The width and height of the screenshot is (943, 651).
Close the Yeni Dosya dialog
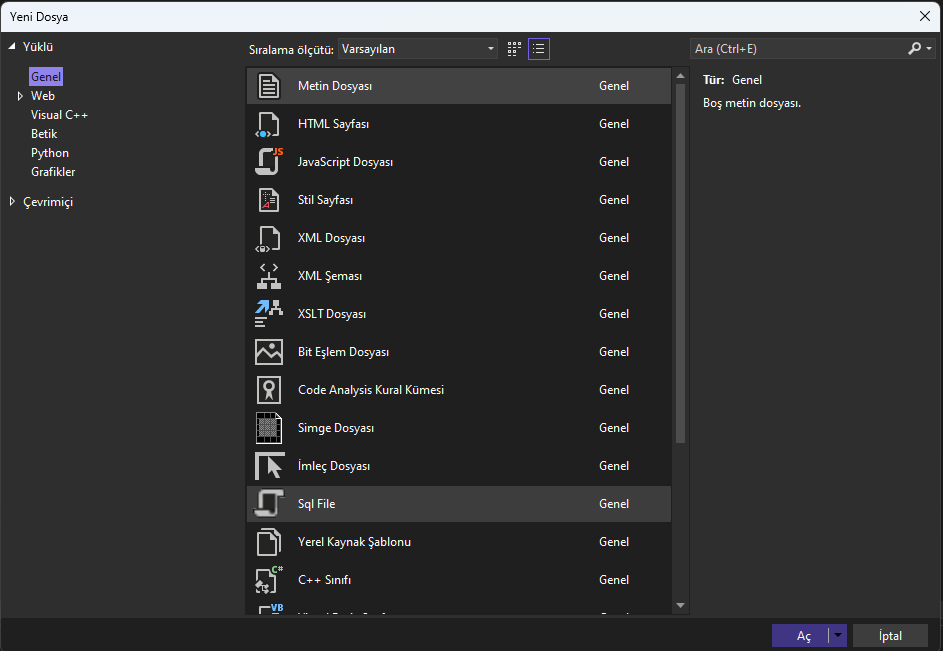point(925,16)
